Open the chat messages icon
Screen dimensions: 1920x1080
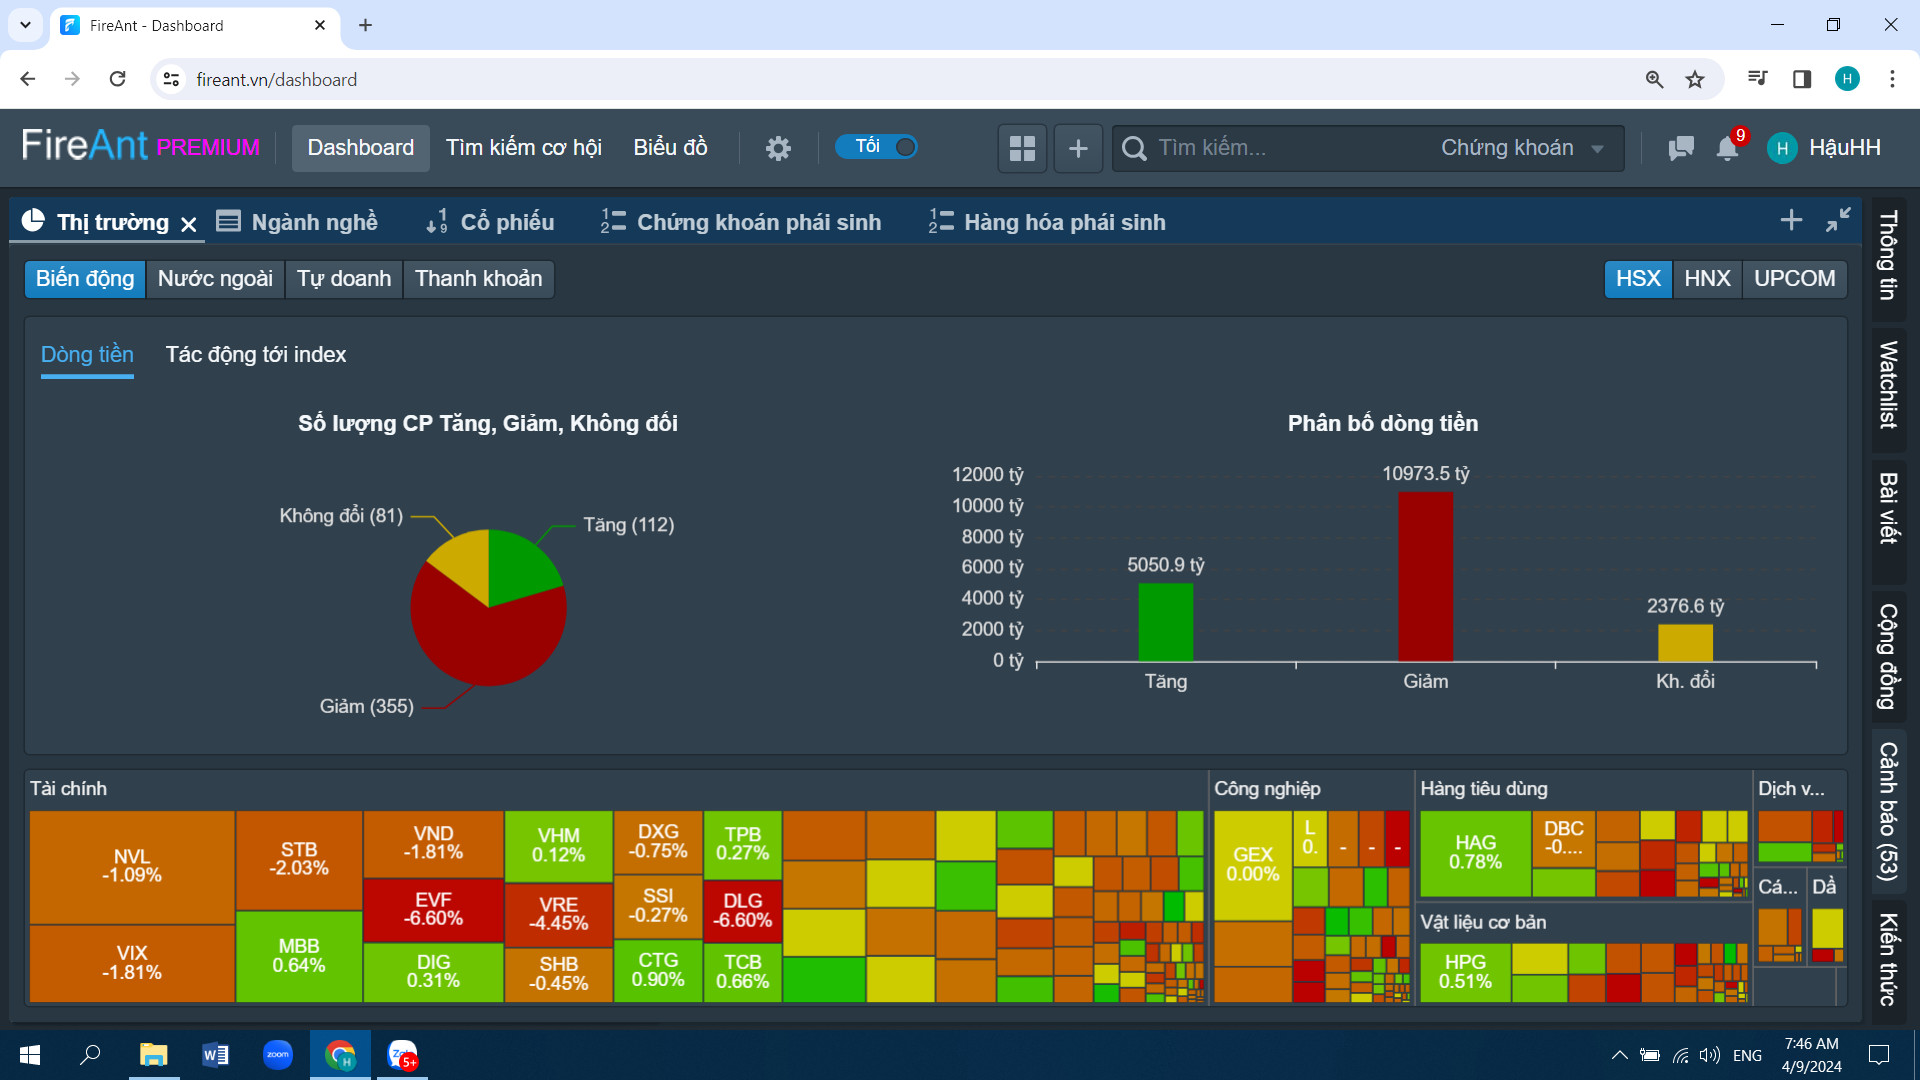click(1681, 148)
